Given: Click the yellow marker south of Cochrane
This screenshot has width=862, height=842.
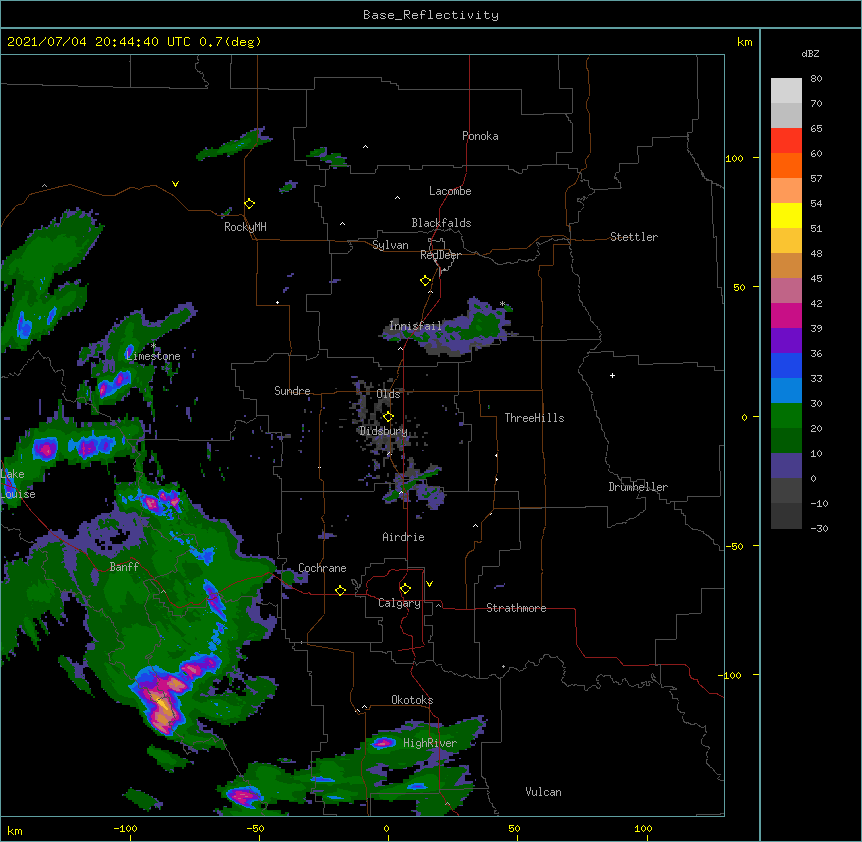Looking at the screenshot, I should [340, 590].
